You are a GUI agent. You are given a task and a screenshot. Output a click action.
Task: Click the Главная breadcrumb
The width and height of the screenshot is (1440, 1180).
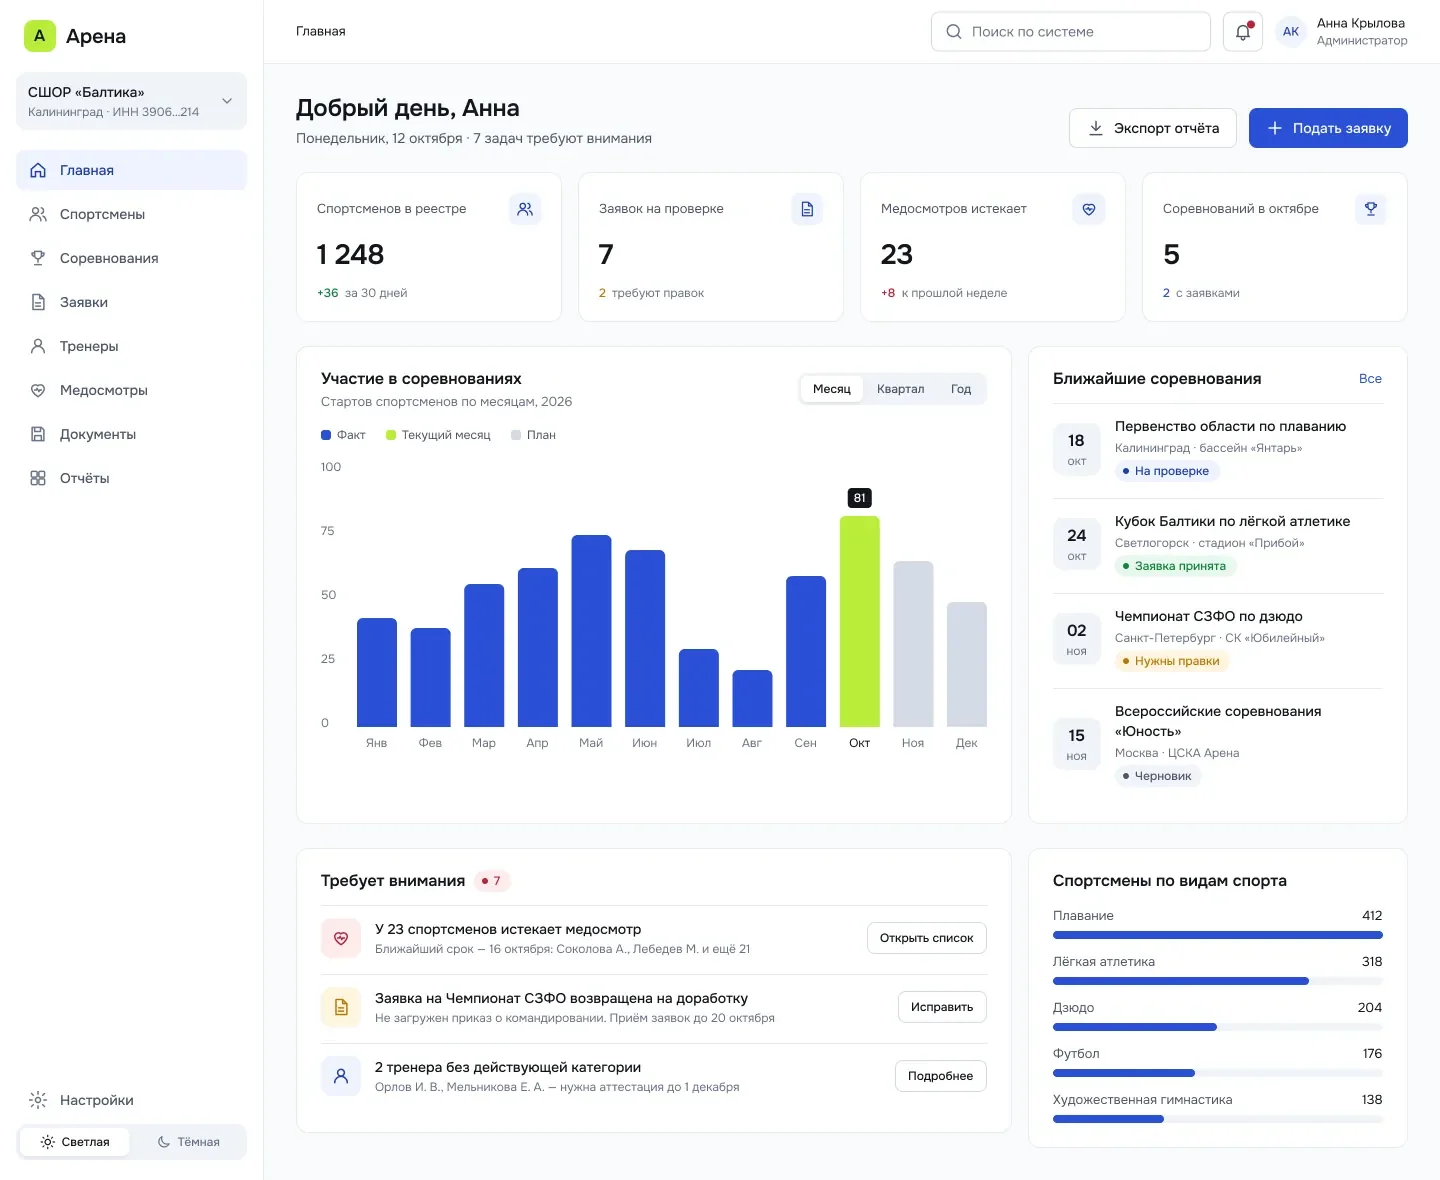pyautogui.click(x=321, y=31)
